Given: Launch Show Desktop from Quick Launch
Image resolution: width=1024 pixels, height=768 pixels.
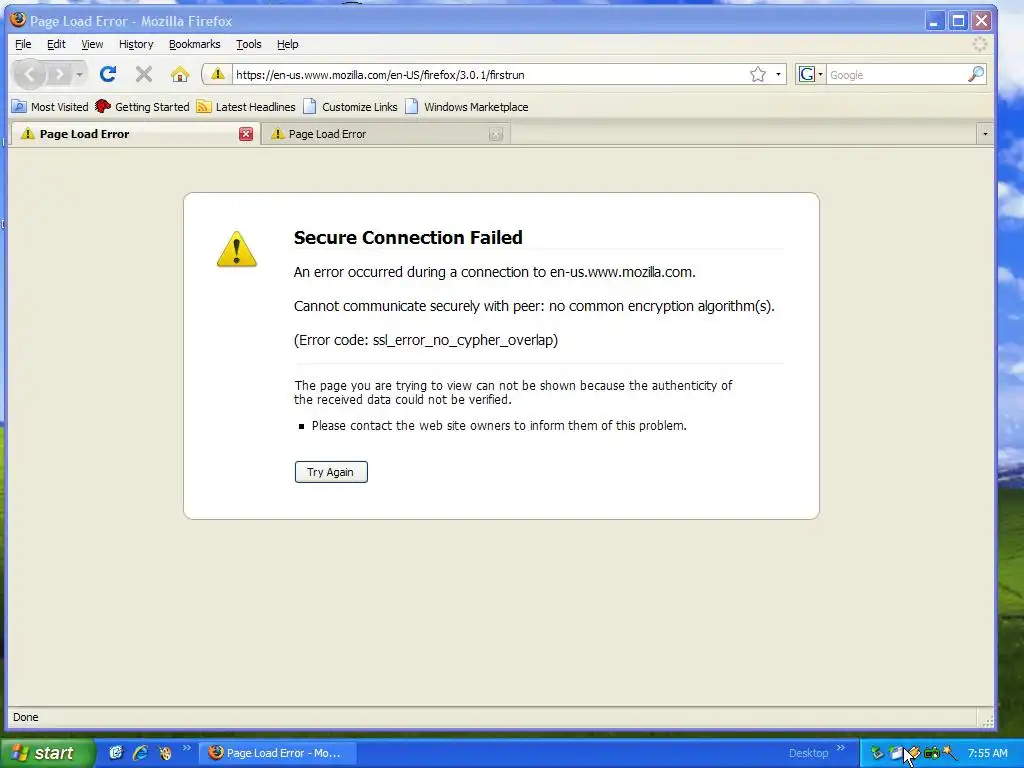Looking at the screenshot, I should 116,753.
